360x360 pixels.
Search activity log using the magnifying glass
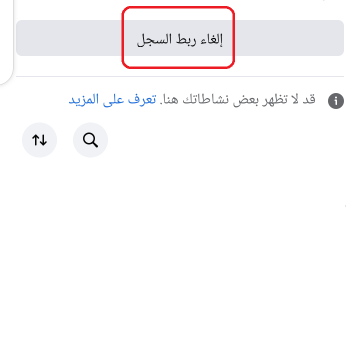(90, 140)
